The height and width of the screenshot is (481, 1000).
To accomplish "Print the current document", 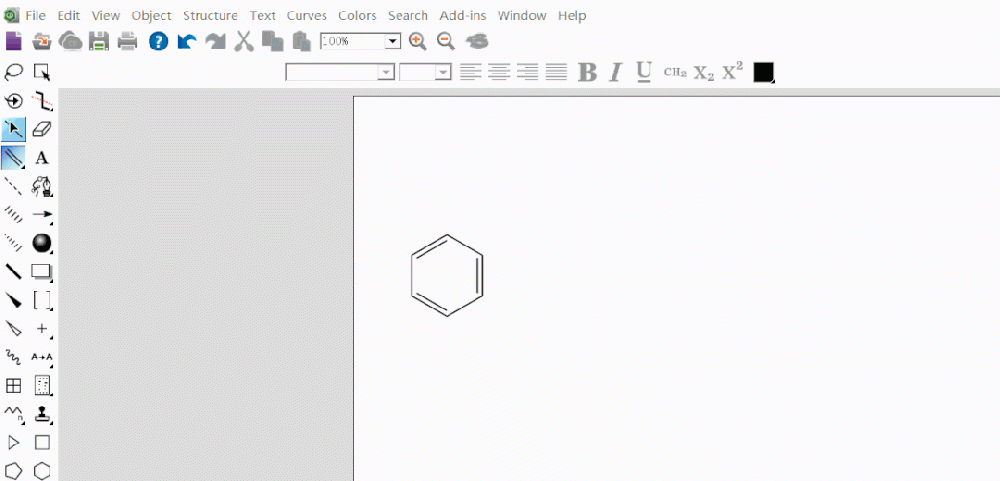I will coord(128,41).
